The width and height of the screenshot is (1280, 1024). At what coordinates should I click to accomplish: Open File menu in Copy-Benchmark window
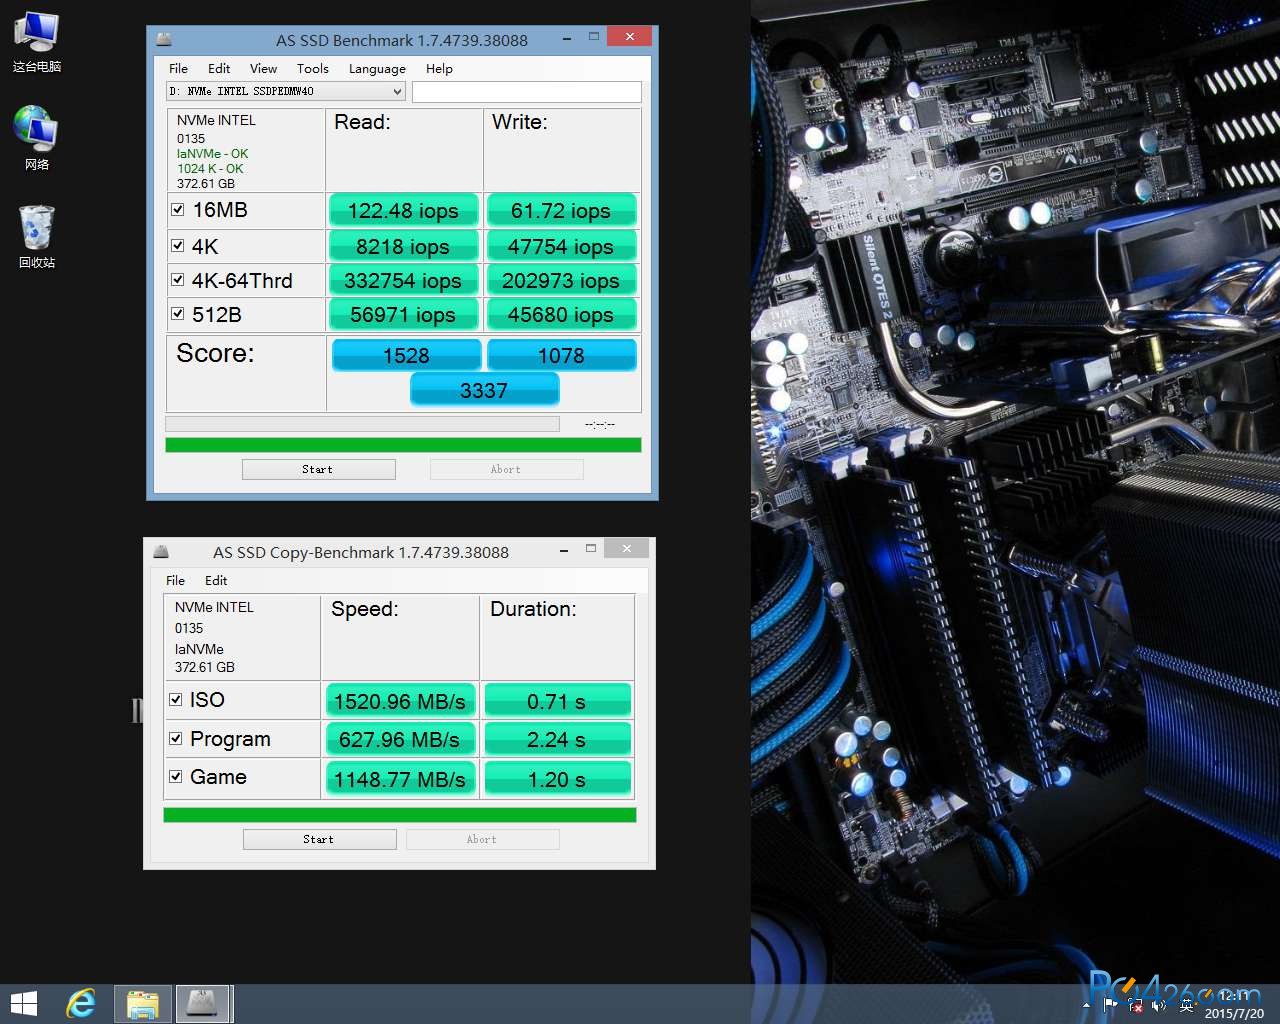pyautogui.click(x=175, y=580)
